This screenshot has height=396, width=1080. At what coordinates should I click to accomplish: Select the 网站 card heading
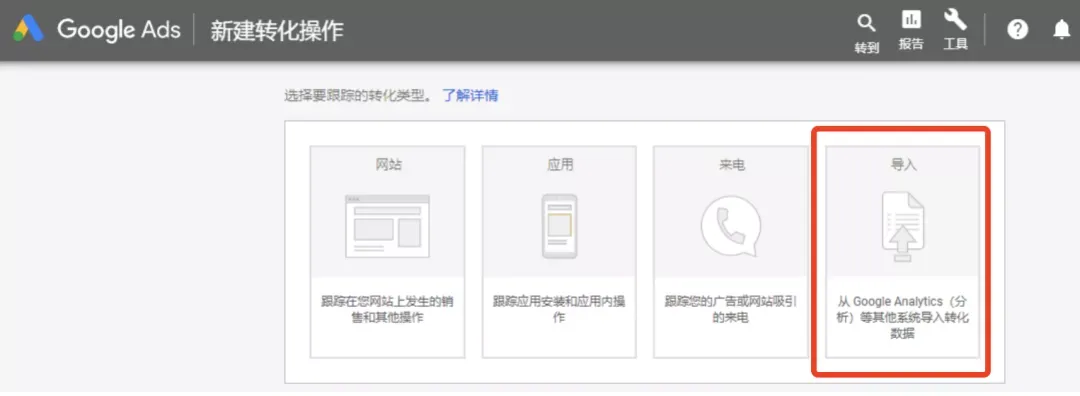click(x=388, y=165)
